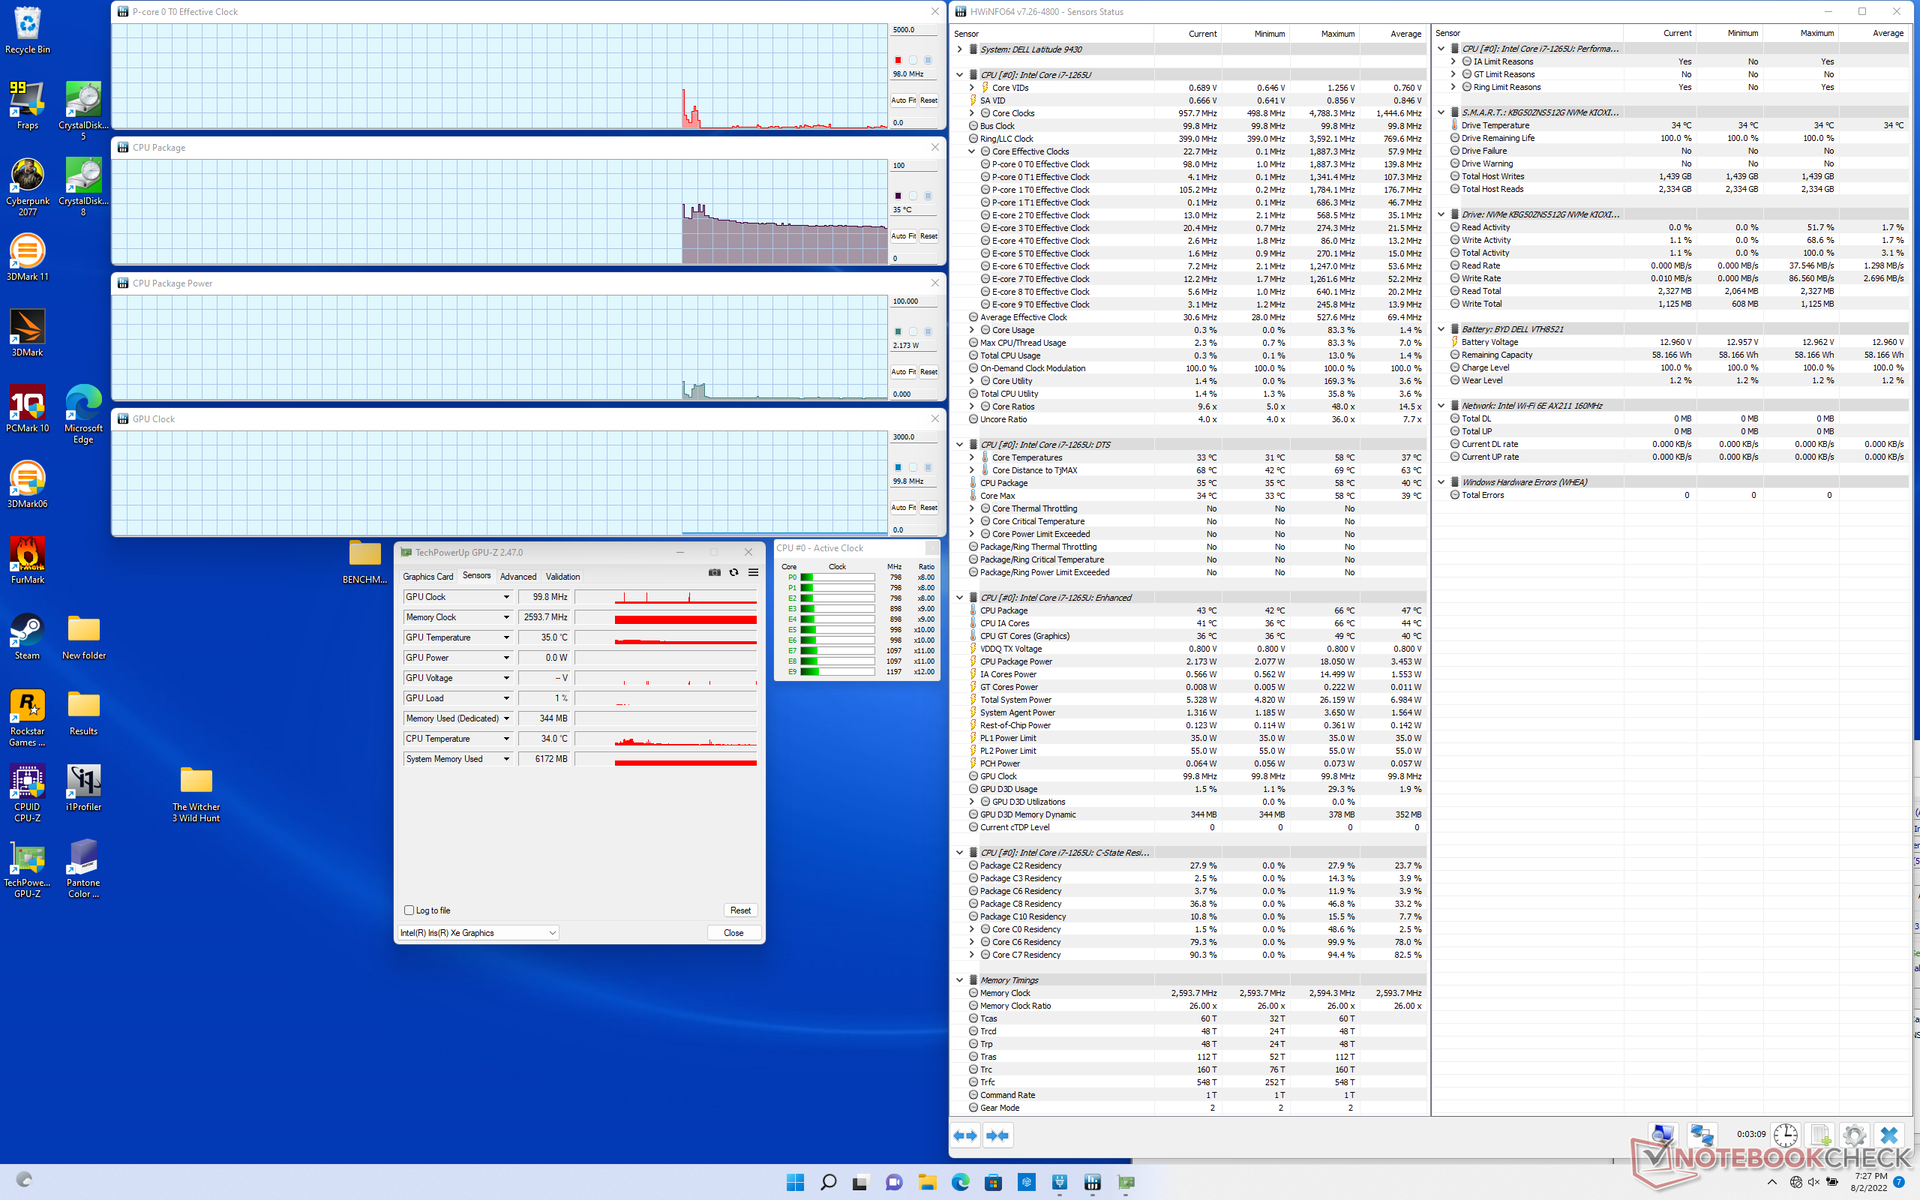Click the GPU-Z screenshot camera icon

pos(714,573)
